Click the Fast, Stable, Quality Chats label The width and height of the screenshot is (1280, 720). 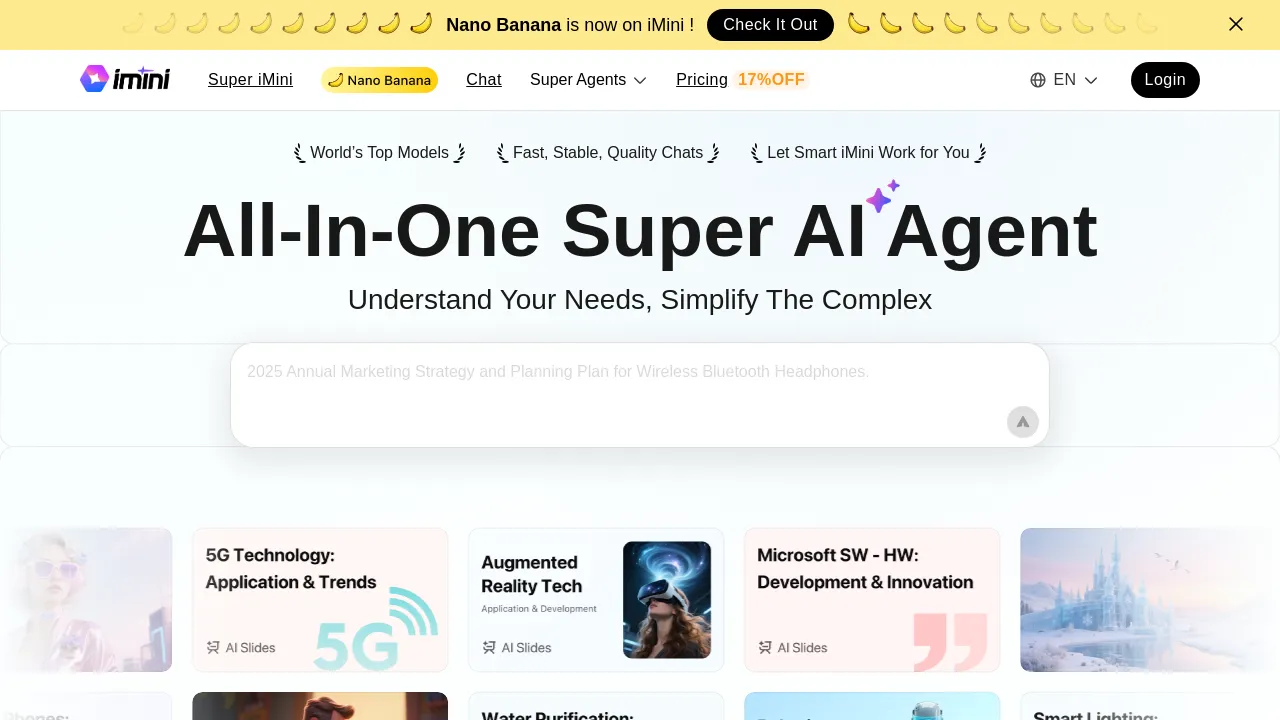click(x=608, y=153)
